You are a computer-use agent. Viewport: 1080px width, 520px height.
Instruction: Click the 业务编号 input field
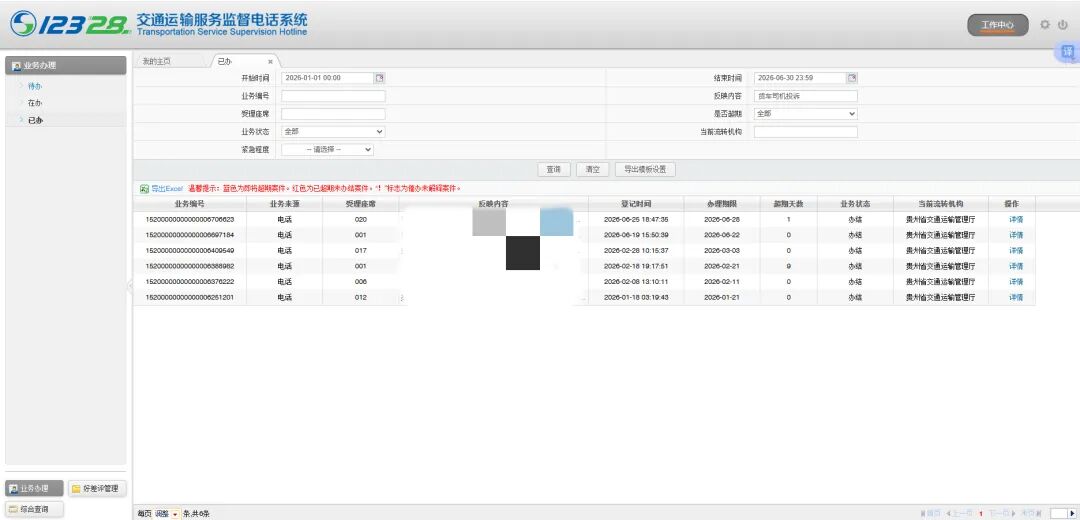(333, 96)
